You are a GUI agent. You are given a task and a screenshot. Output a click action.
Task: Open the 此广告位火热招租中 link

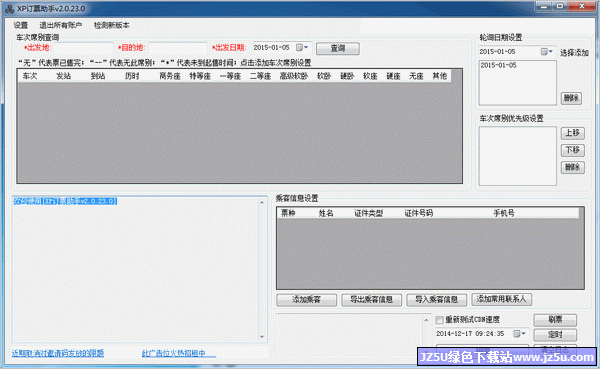pyautogui.click(x=179, y=353)
